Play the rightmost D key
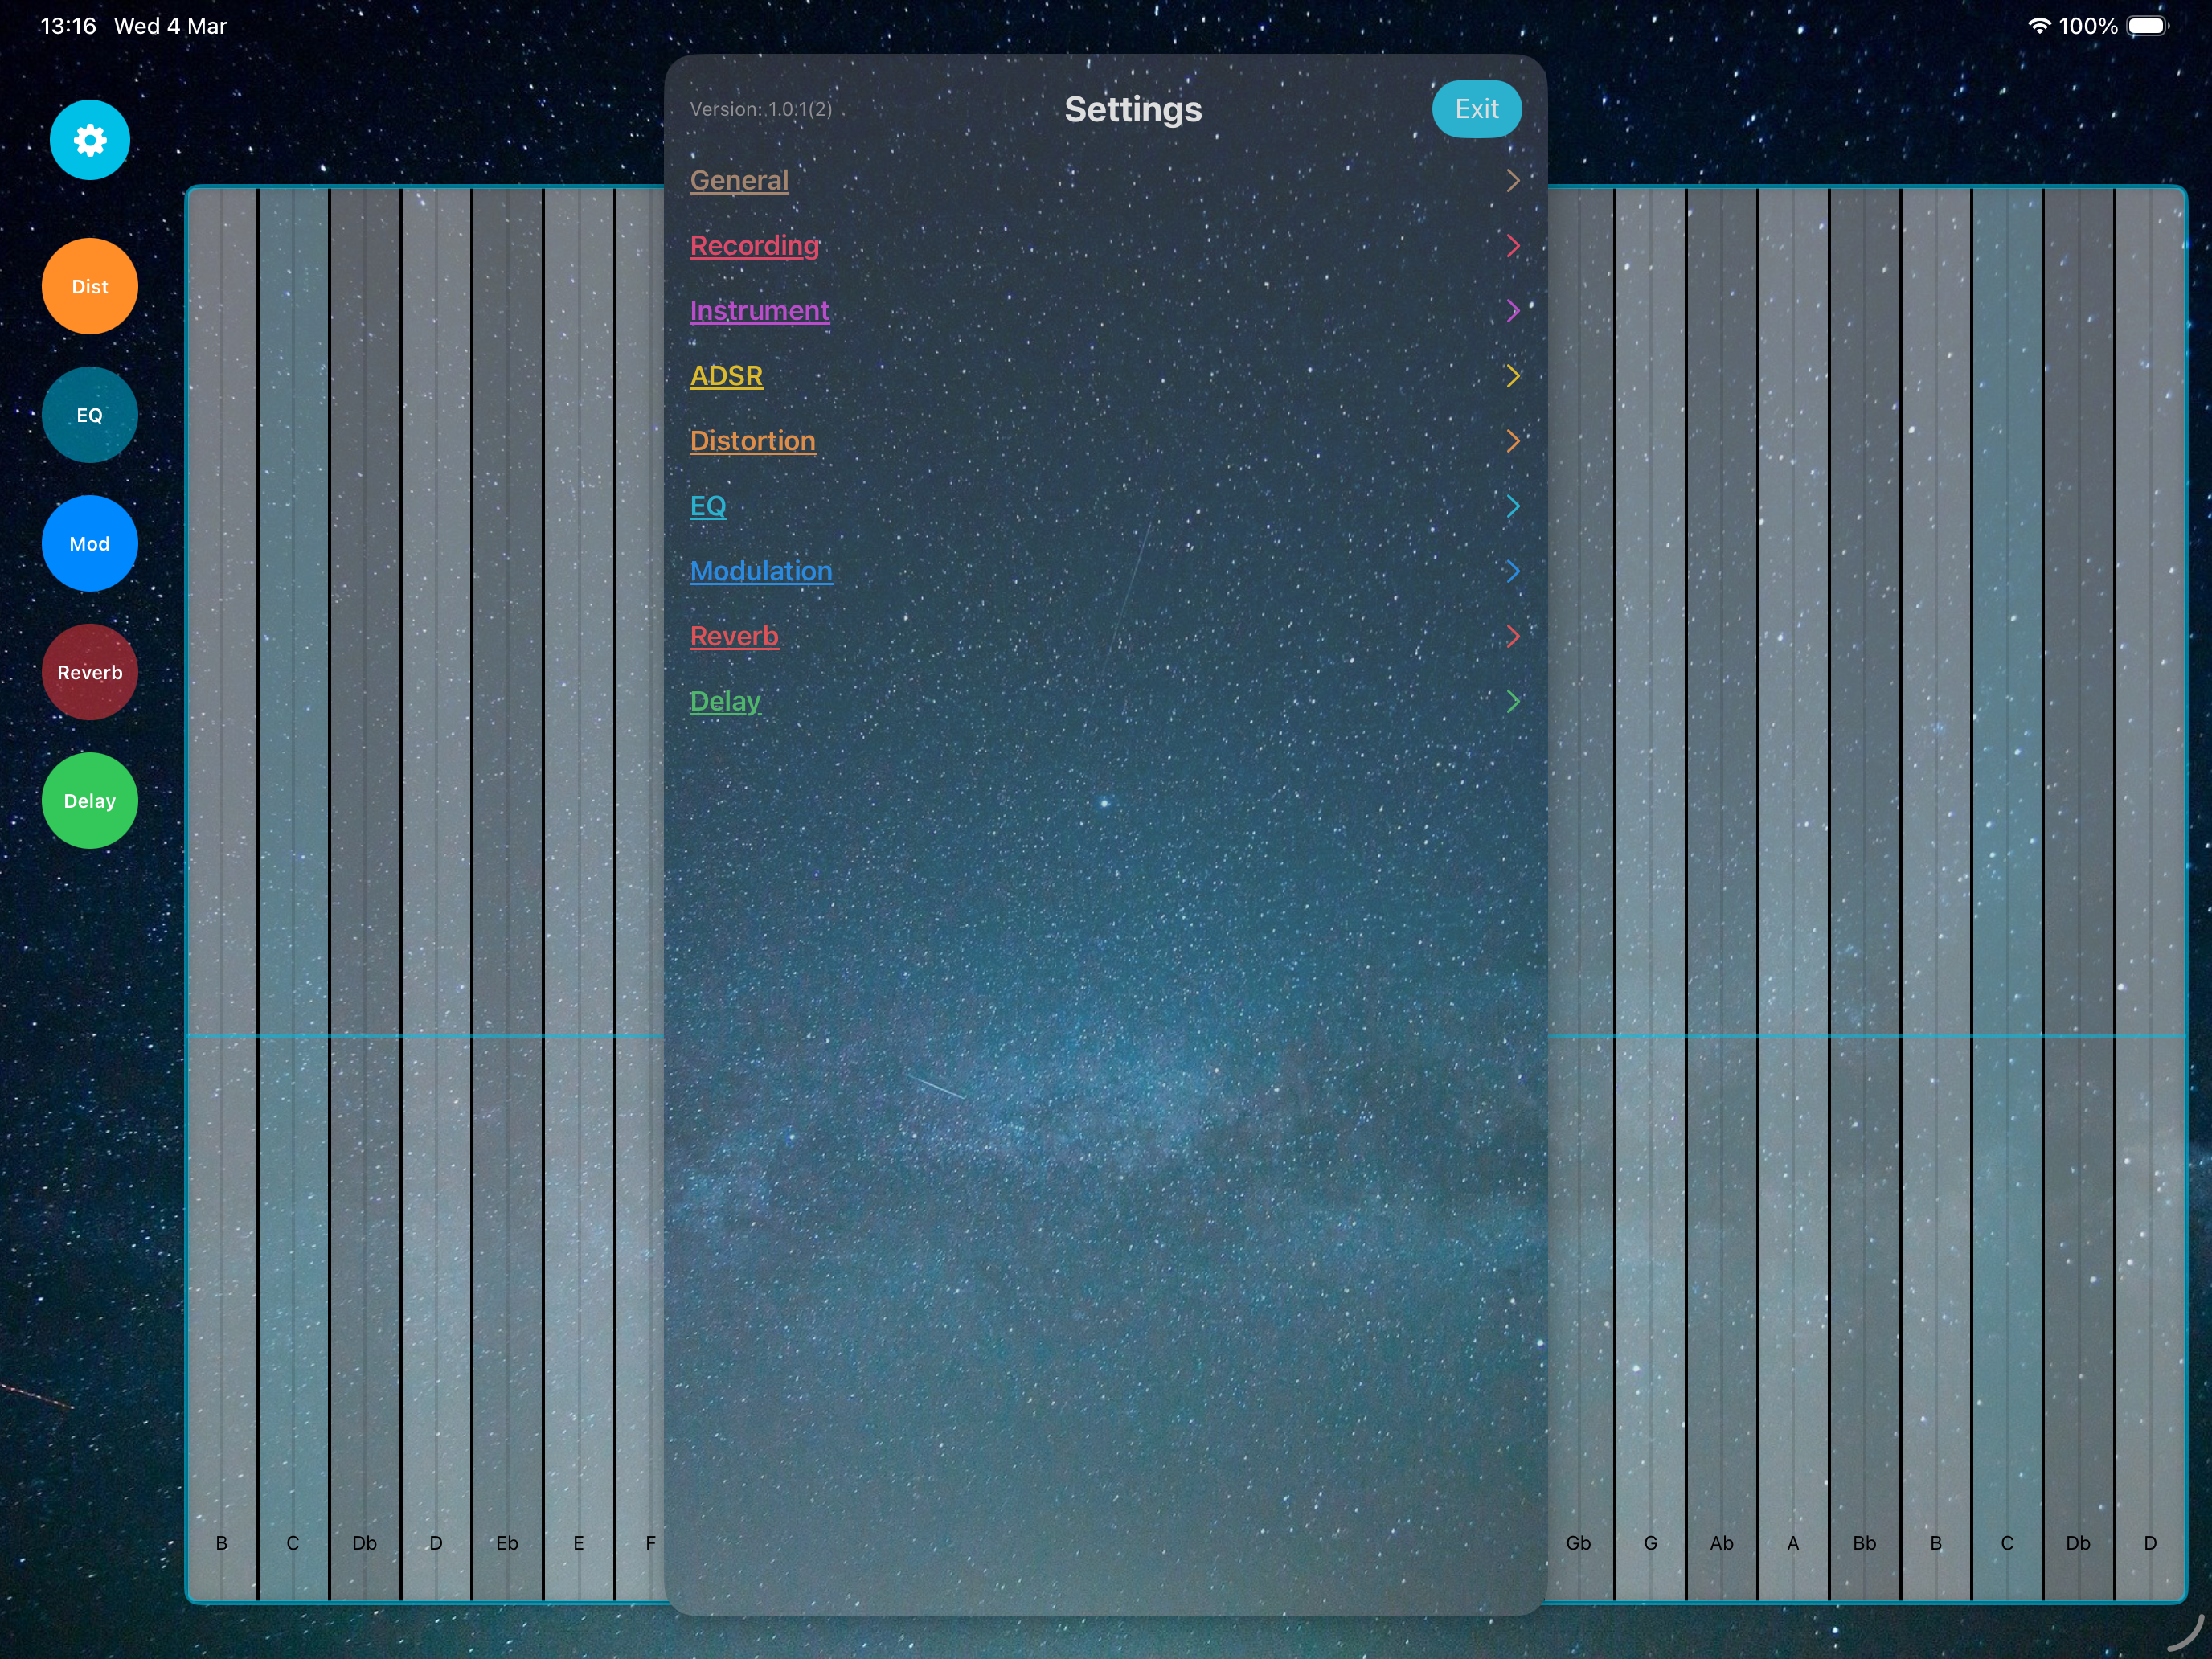The height and width of the screenshot is (1659, 2212). coord(2150,894)
